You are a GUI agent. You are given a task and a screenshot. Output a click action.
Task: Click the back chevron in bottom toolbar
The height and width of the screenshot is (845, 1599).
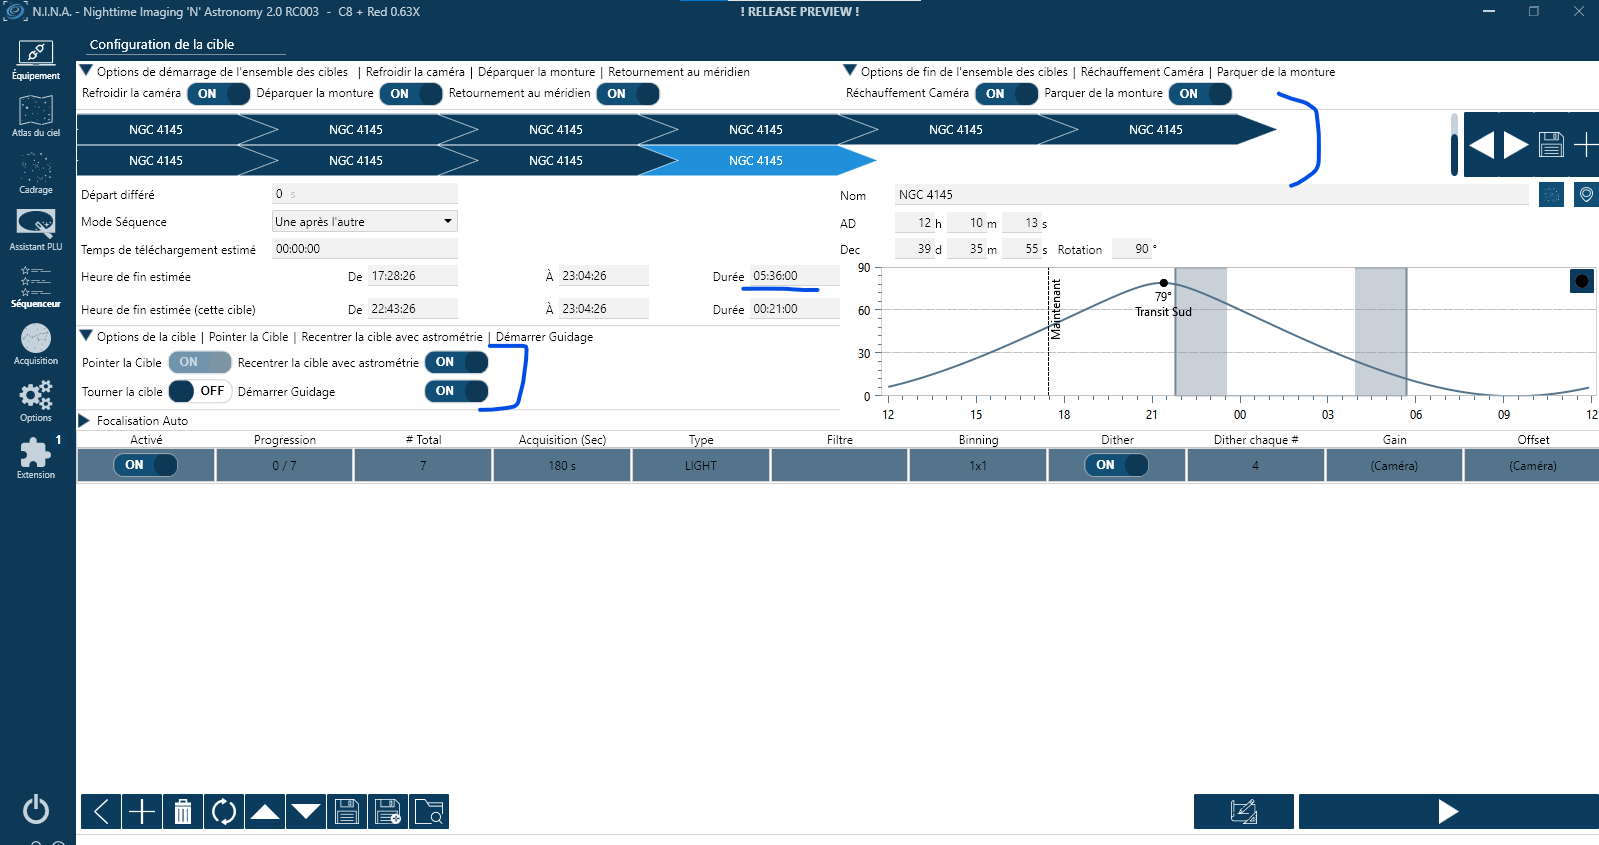click(101, 812)
